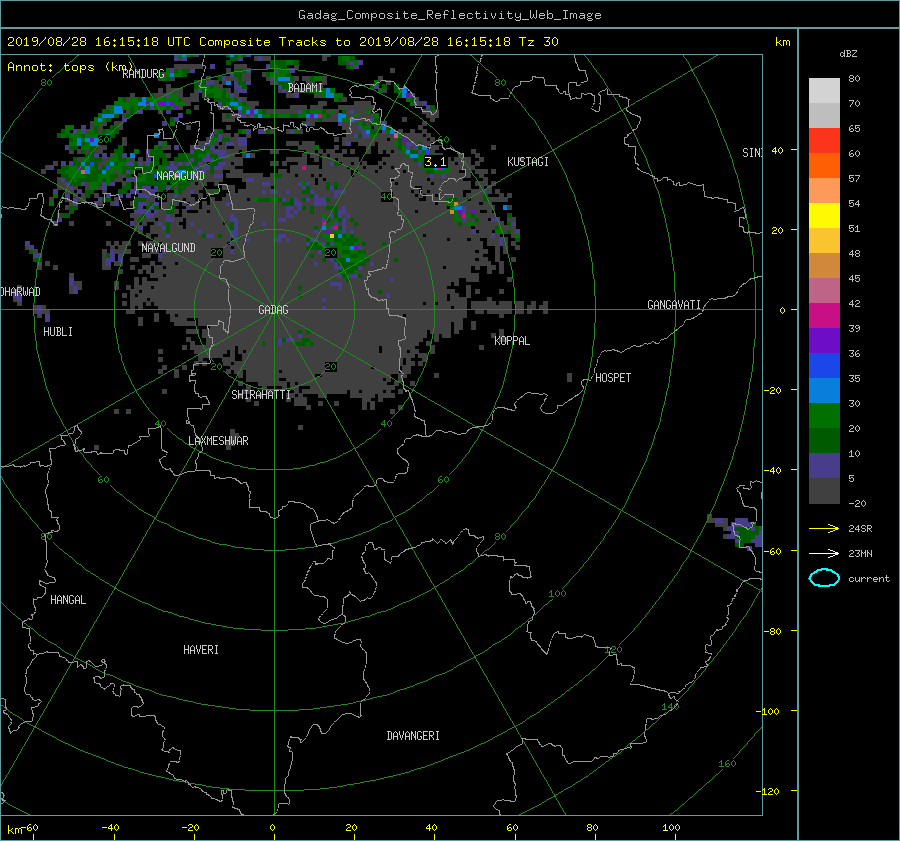This screenshot has height=841, width=900.
Task: Click the DHARWAD town label
Action: 21,292
